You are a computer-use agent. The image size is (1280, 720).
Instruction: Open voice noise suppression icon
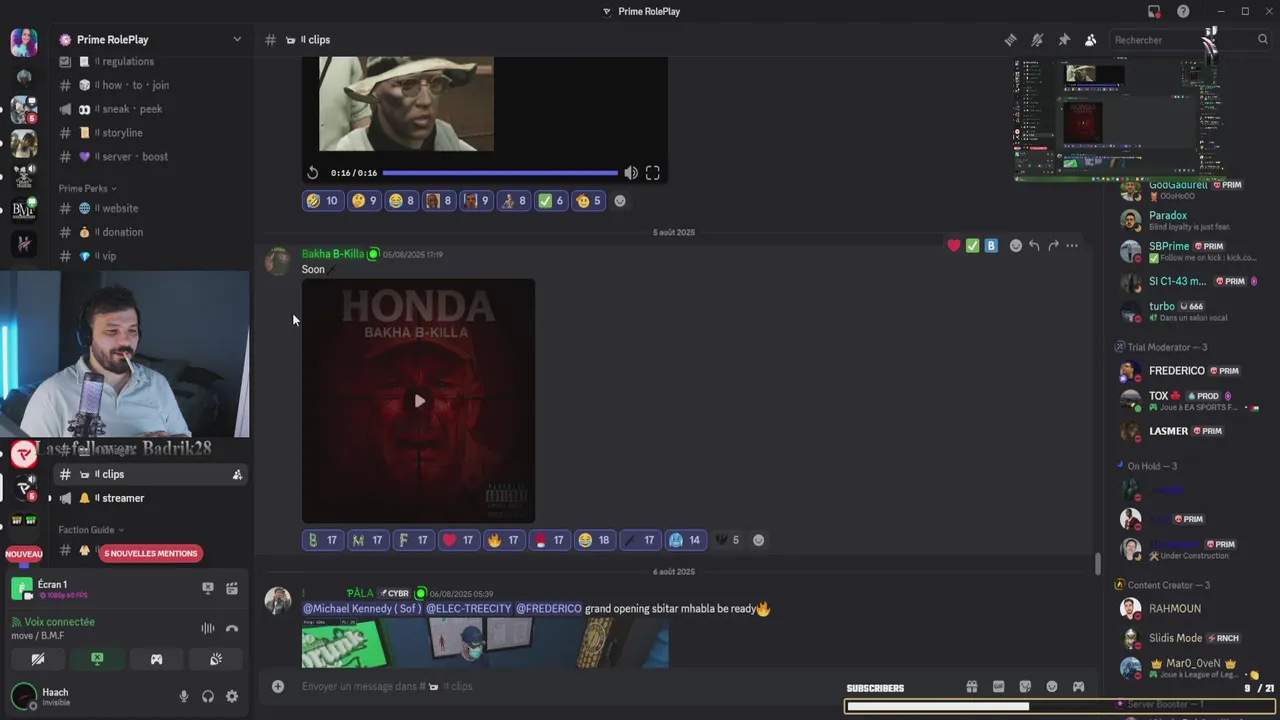point(208,629)
